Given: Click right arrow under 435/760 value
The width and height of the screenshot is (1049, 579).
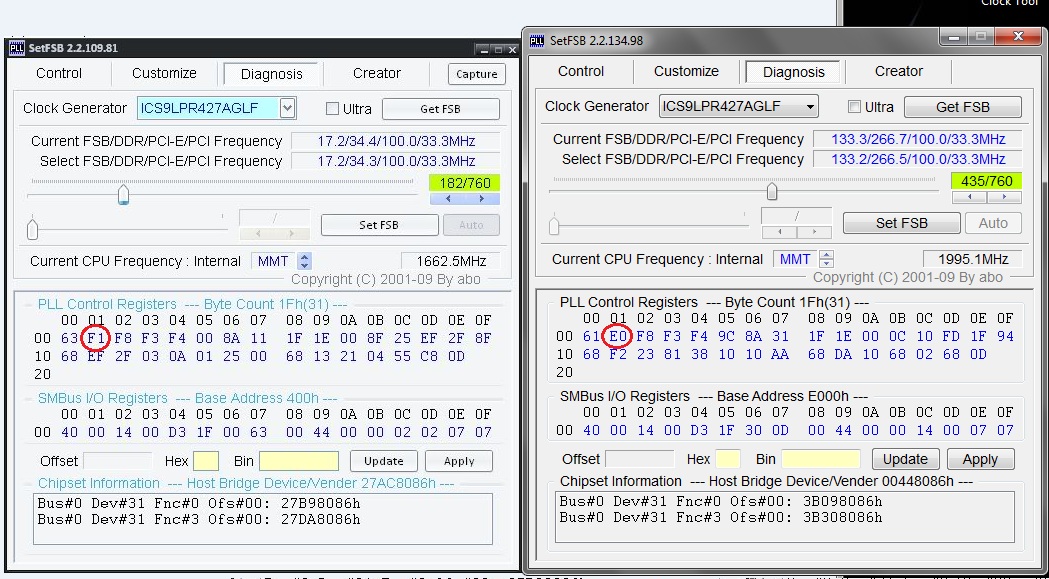Looking at the screenshot, I should click(x=1004, y=197).
